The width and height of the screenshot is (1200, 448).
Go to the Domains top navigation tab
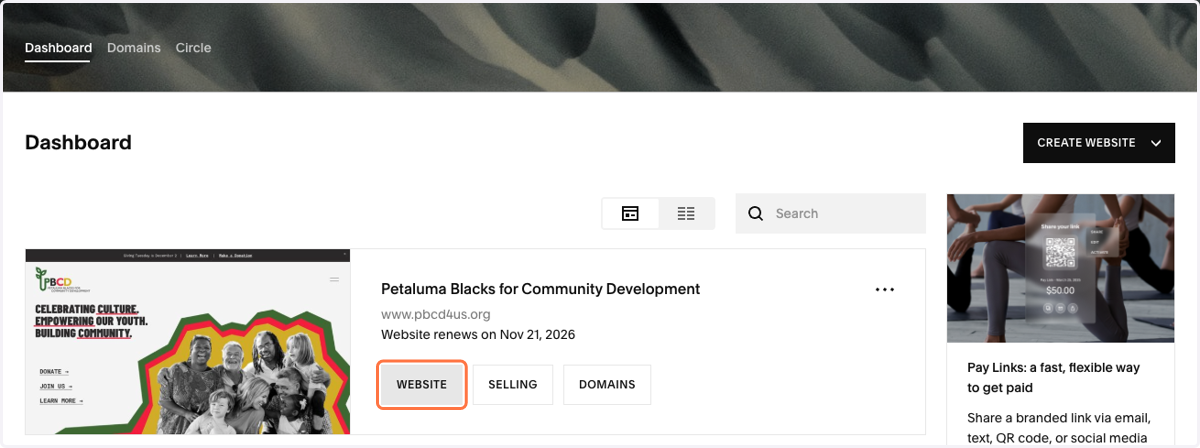(x=134, y=48)
